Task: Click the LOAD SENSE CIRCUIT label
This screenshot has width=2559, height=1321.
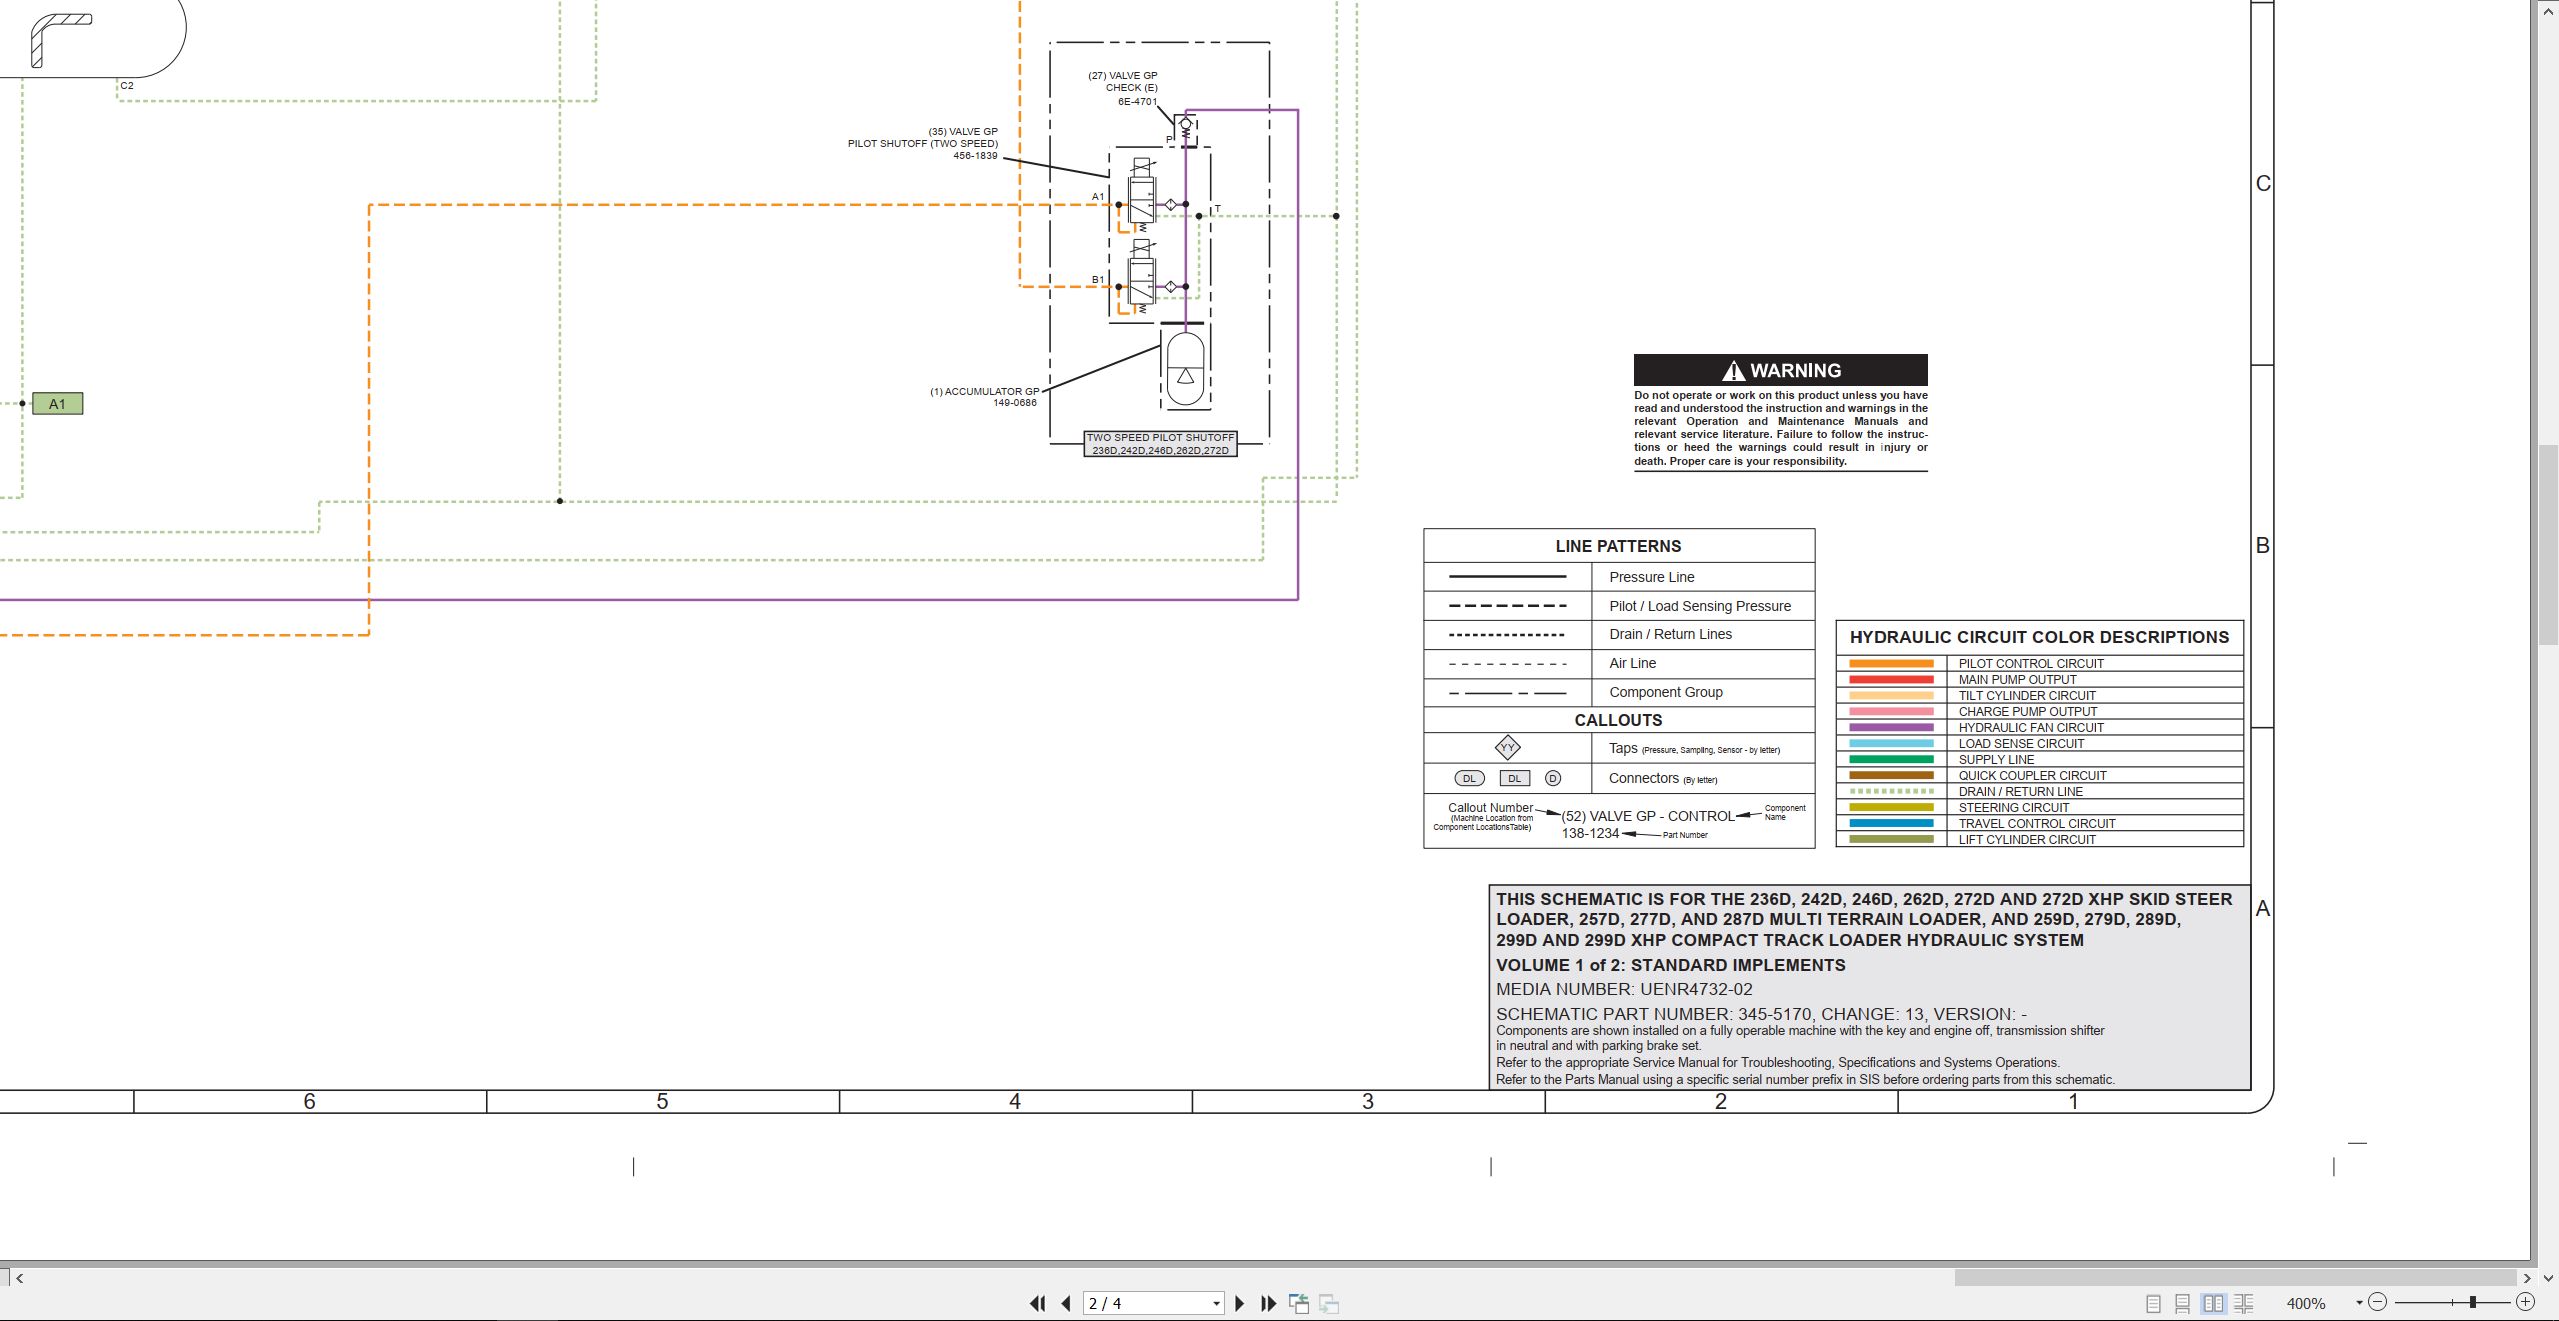Action: pos(2021,744)
